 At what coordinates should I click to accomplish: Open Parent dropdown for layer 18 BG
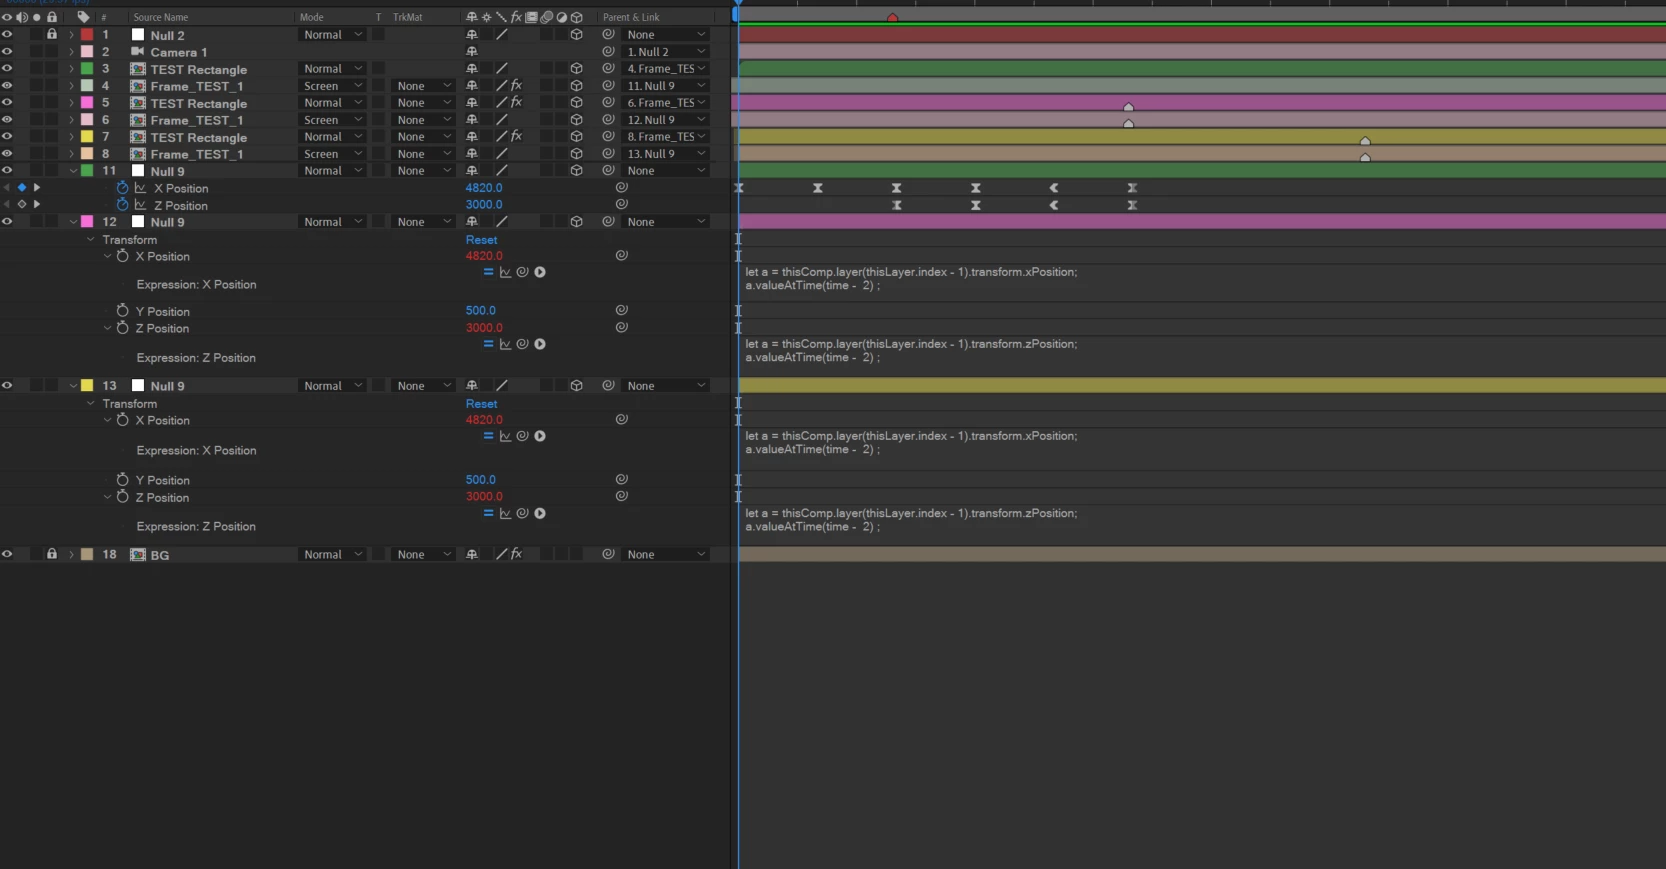[x=665, y=554]
